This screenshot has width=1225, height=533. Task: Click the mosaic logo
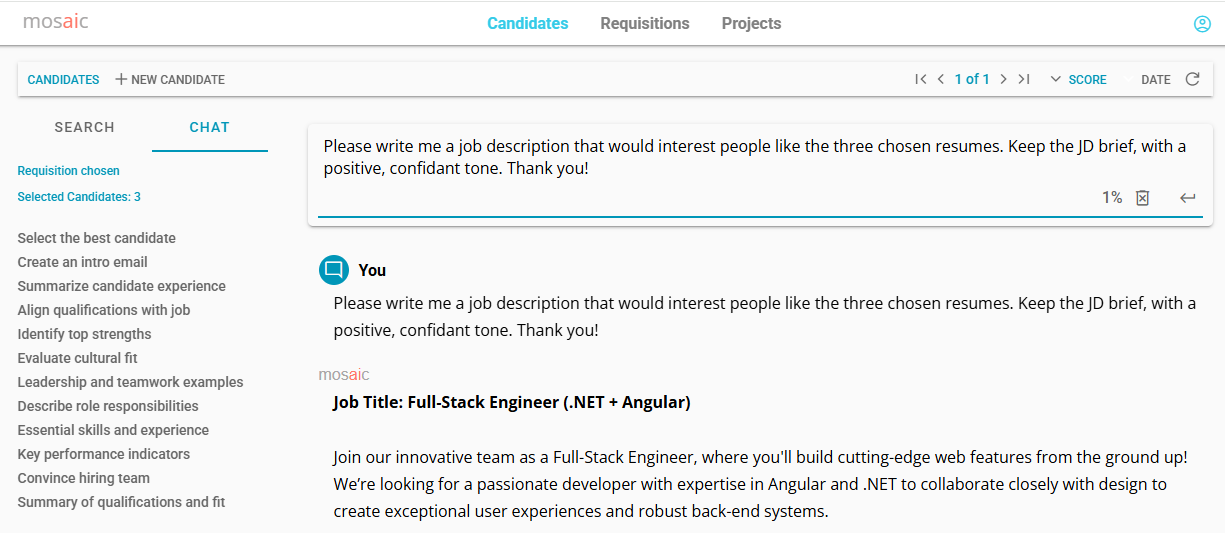tap(55, 22)
